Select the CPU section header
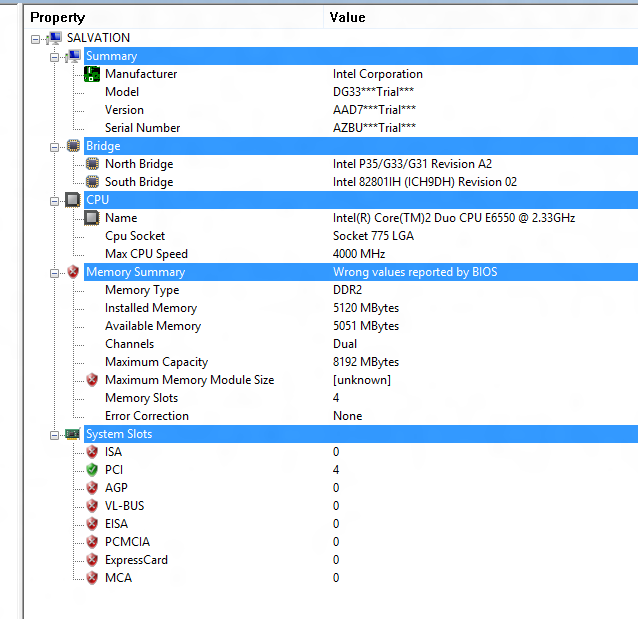Image resolution: width=638 pixels, height=619 pixels. pyautogui.click(x=361, y=200)
